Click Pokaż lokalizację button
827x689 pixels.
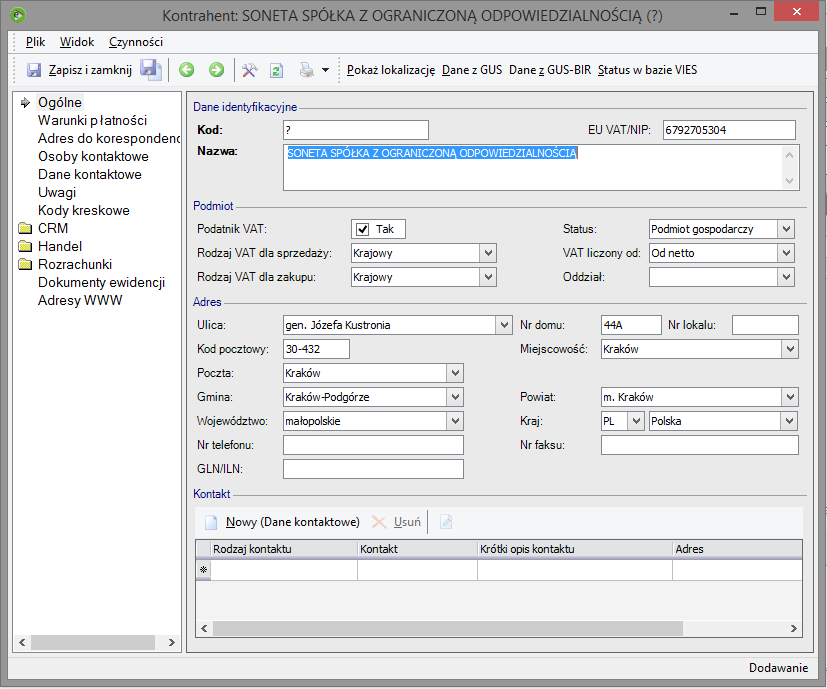pyautogui.click(x=391, y=70)
